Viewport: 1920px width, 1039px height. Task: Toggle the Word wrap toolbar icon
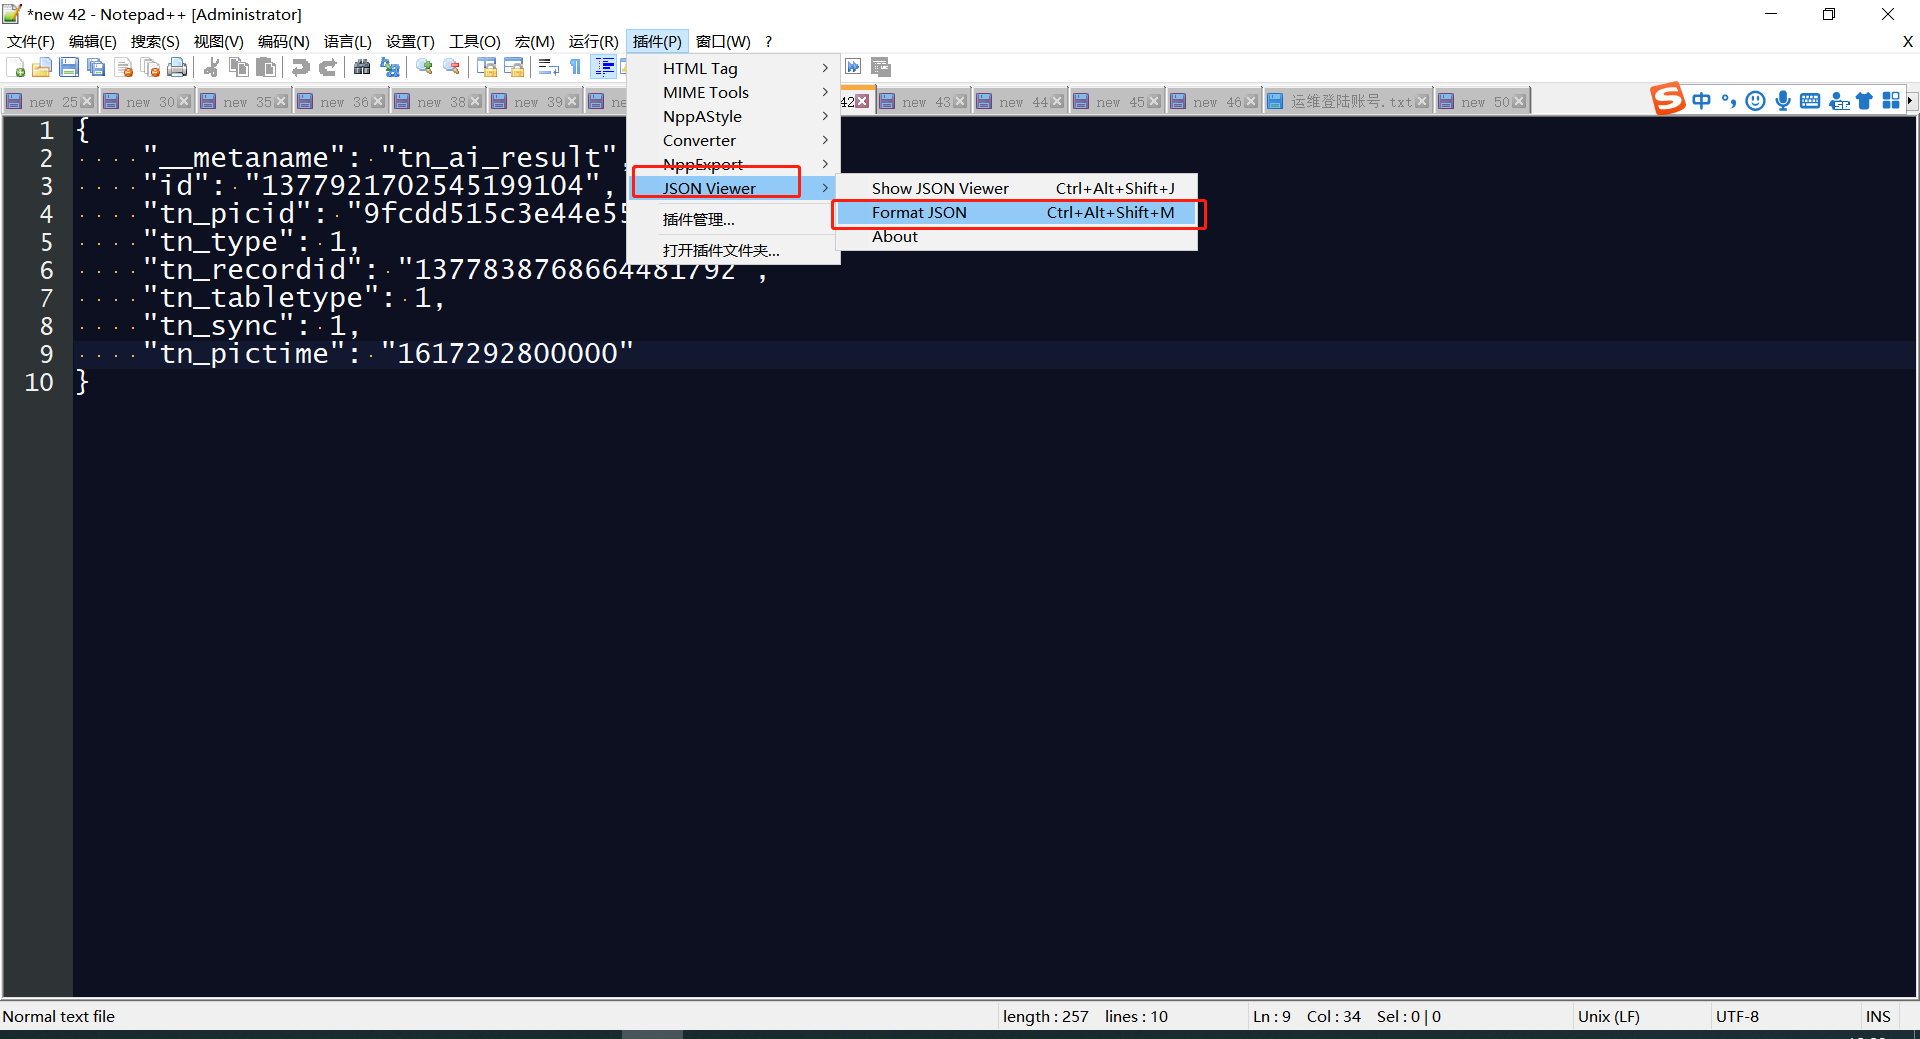pyautogui.click(x=548, y=67)
